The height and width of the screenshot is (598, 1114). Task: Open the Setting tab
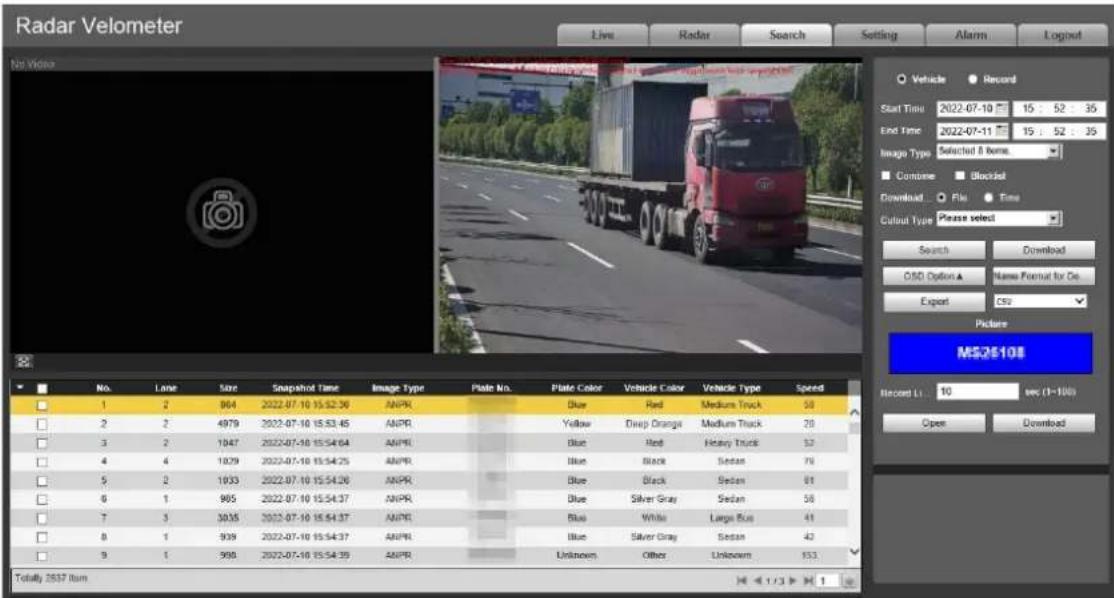click(879, 35)
